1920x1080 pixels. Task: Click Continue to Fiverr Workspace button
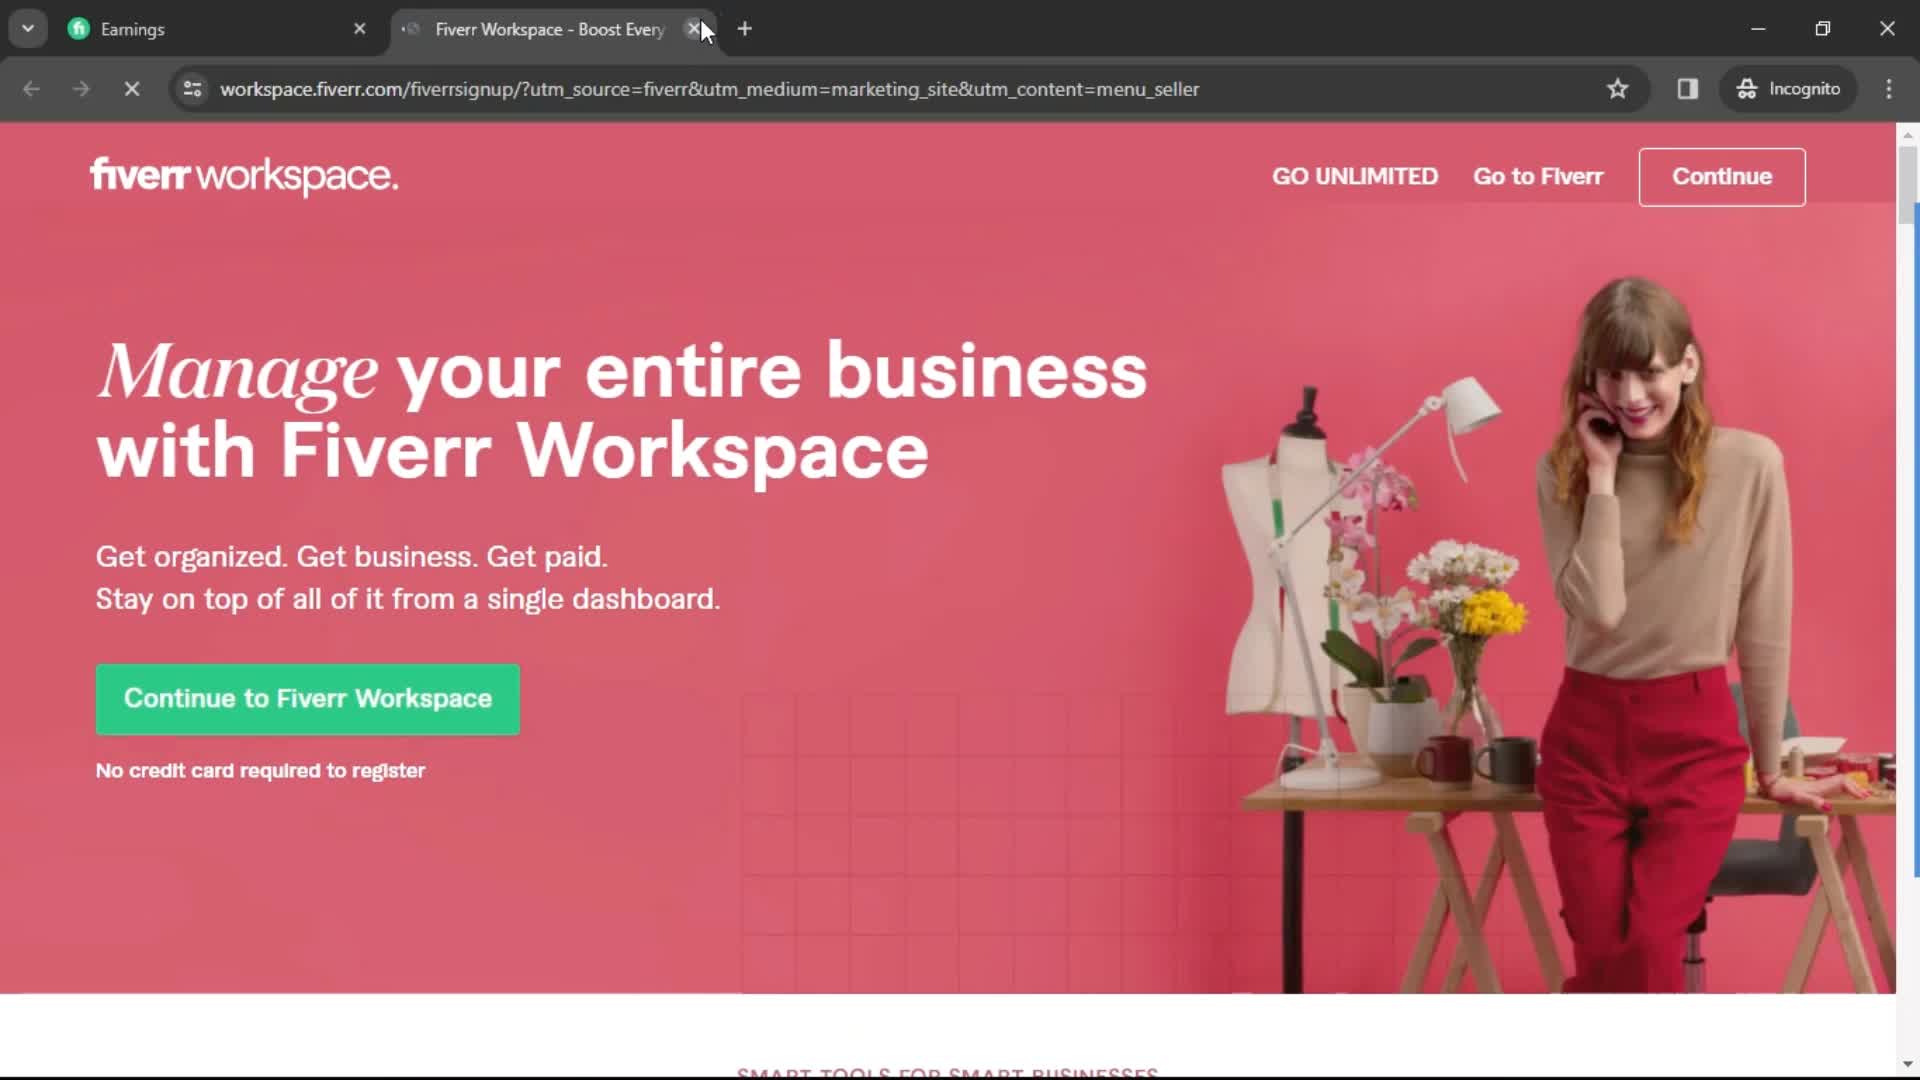click(308, 699)
